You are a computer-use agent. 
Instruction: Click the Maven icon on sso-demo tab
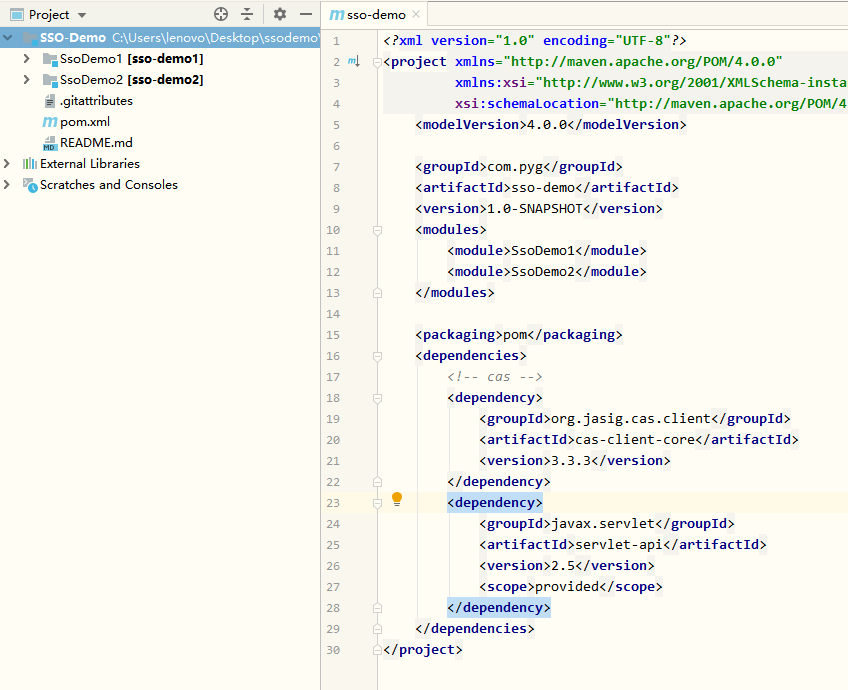336,15
